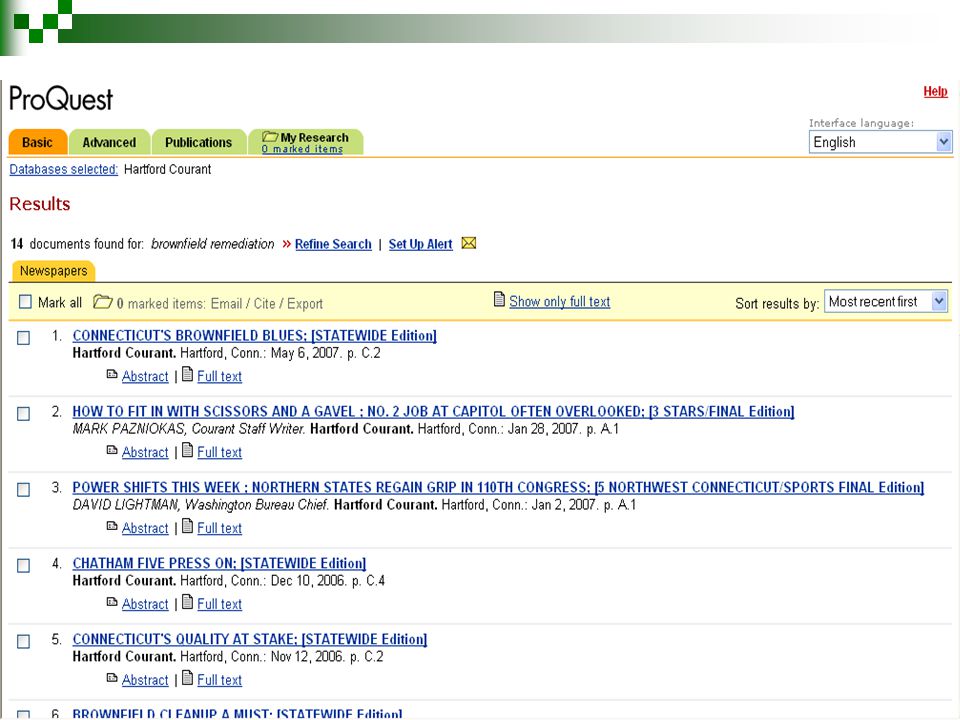Open Connecticut's Quality at Stake article
The width and height of the screenshot is (960, 720).
[x=250, y=639]
